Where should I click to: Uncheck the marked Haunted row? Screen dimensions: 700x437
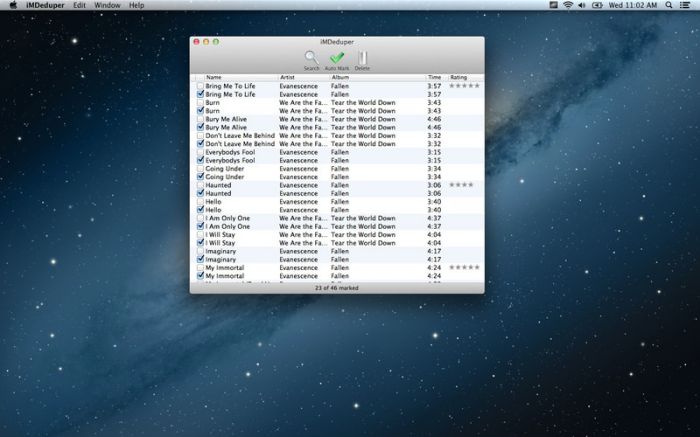click(200, 193)
